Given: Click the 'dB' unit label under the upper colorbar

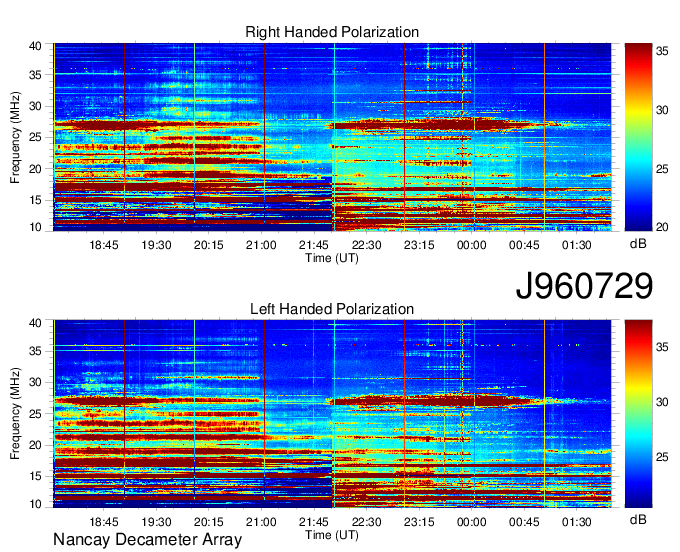Looking at the screenshot, I should point(638,244).
